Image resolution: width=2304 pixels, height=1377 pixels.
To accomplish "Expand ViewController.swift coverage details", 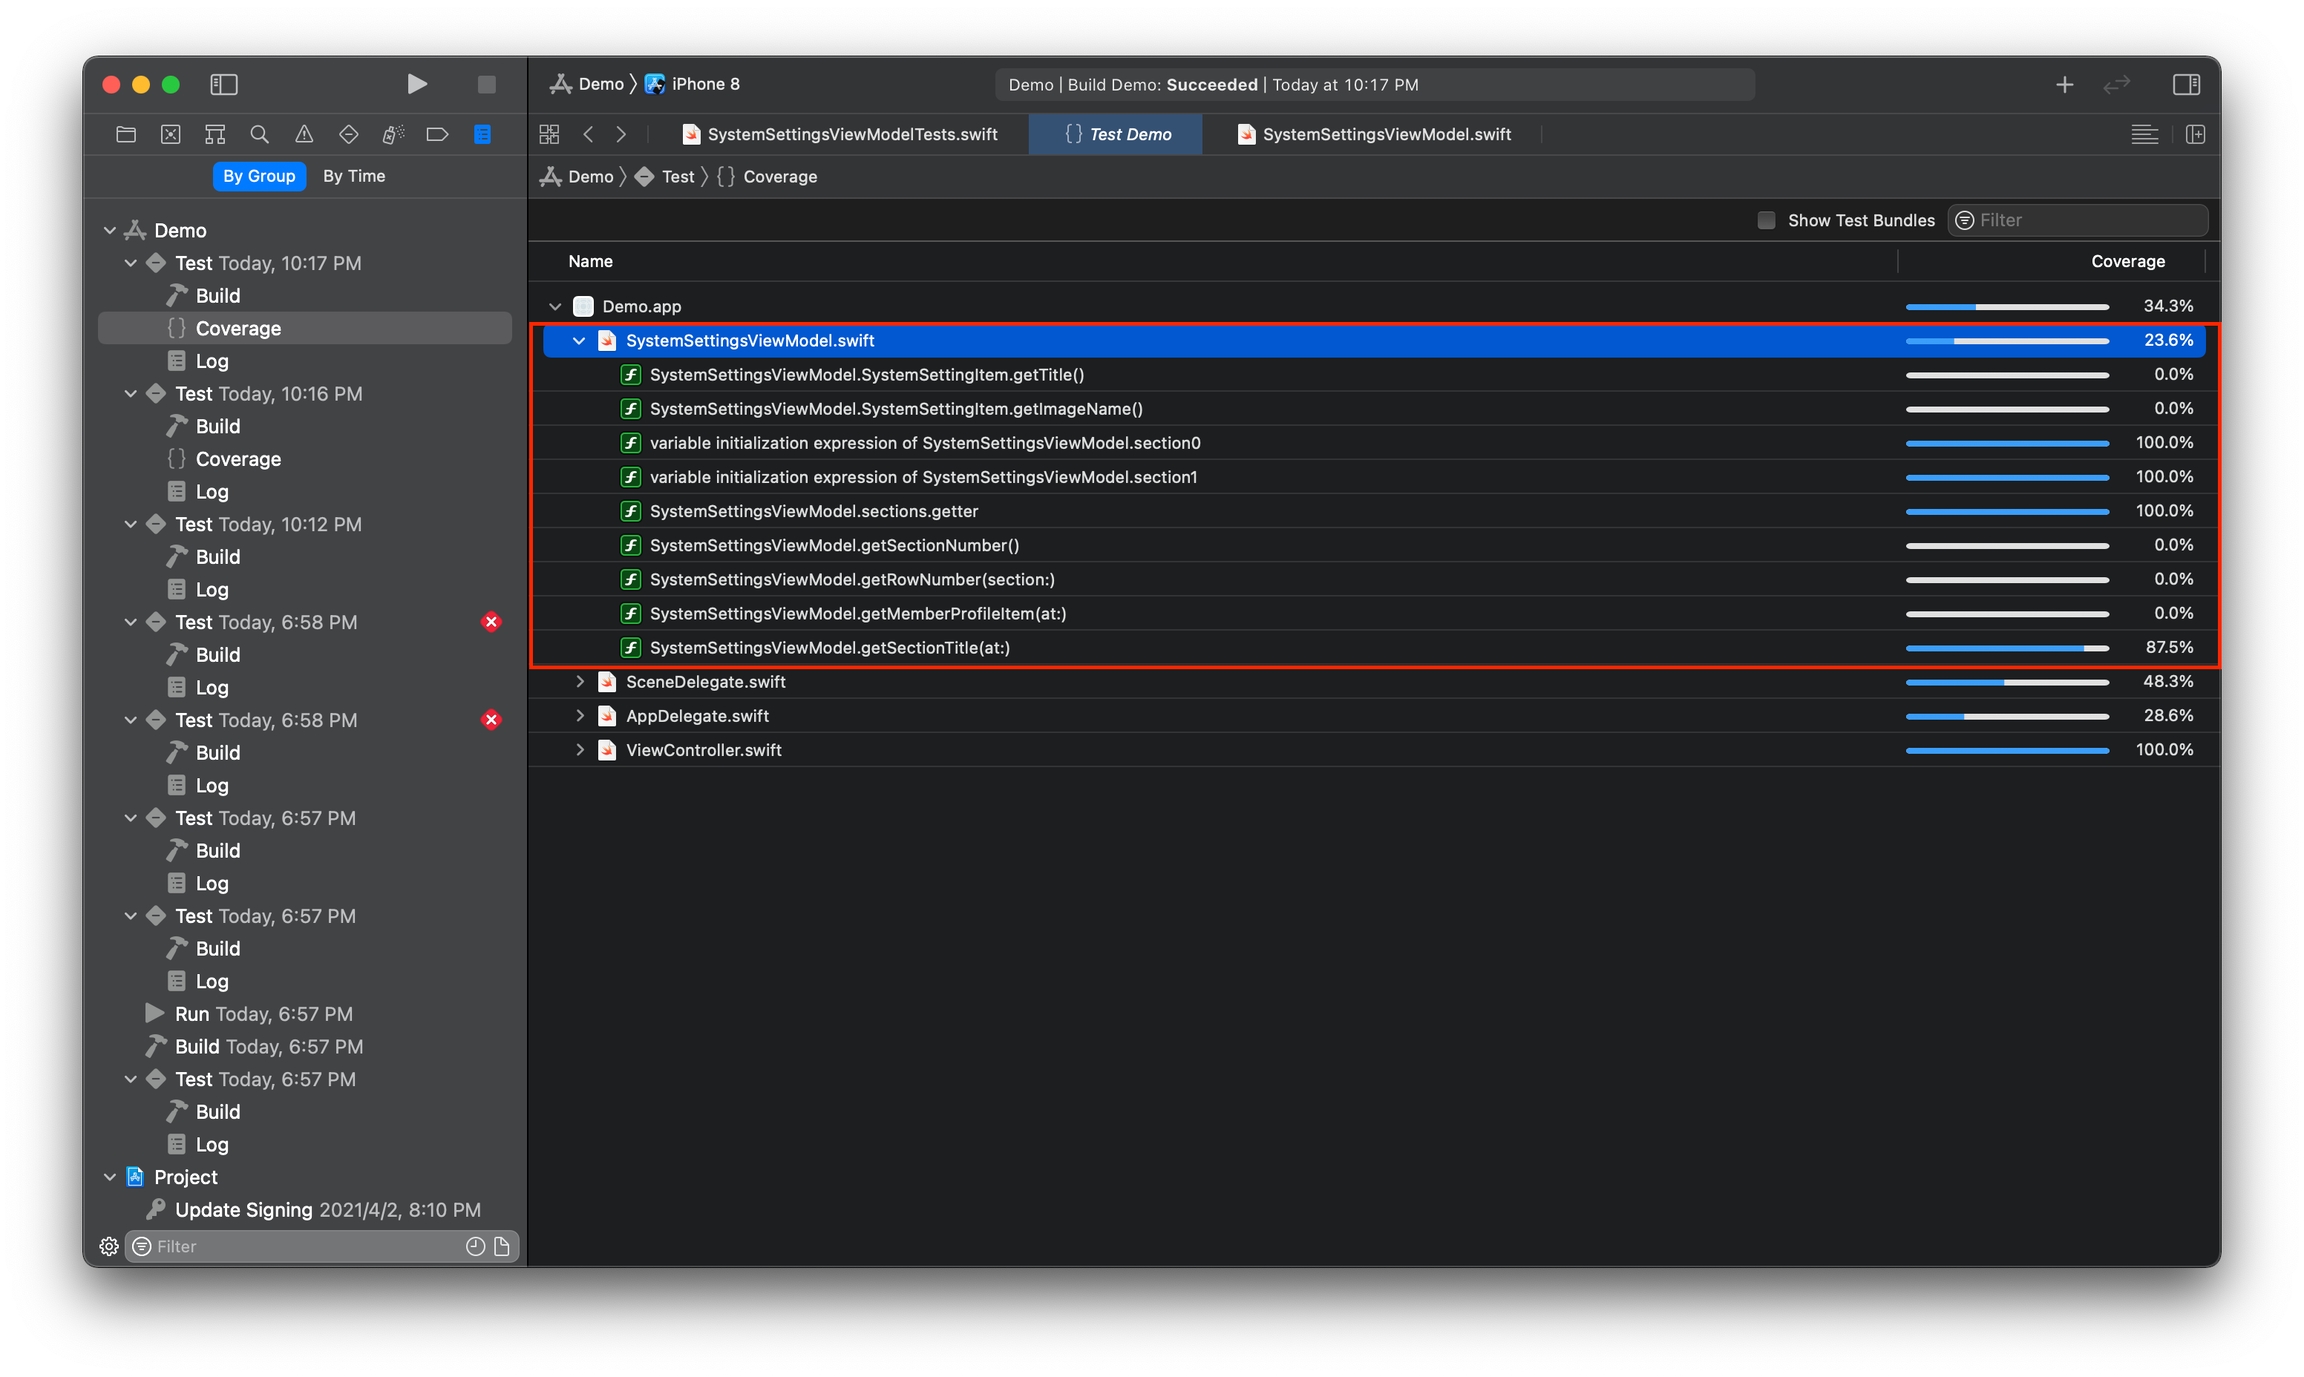I will click(x=580, y=750).
